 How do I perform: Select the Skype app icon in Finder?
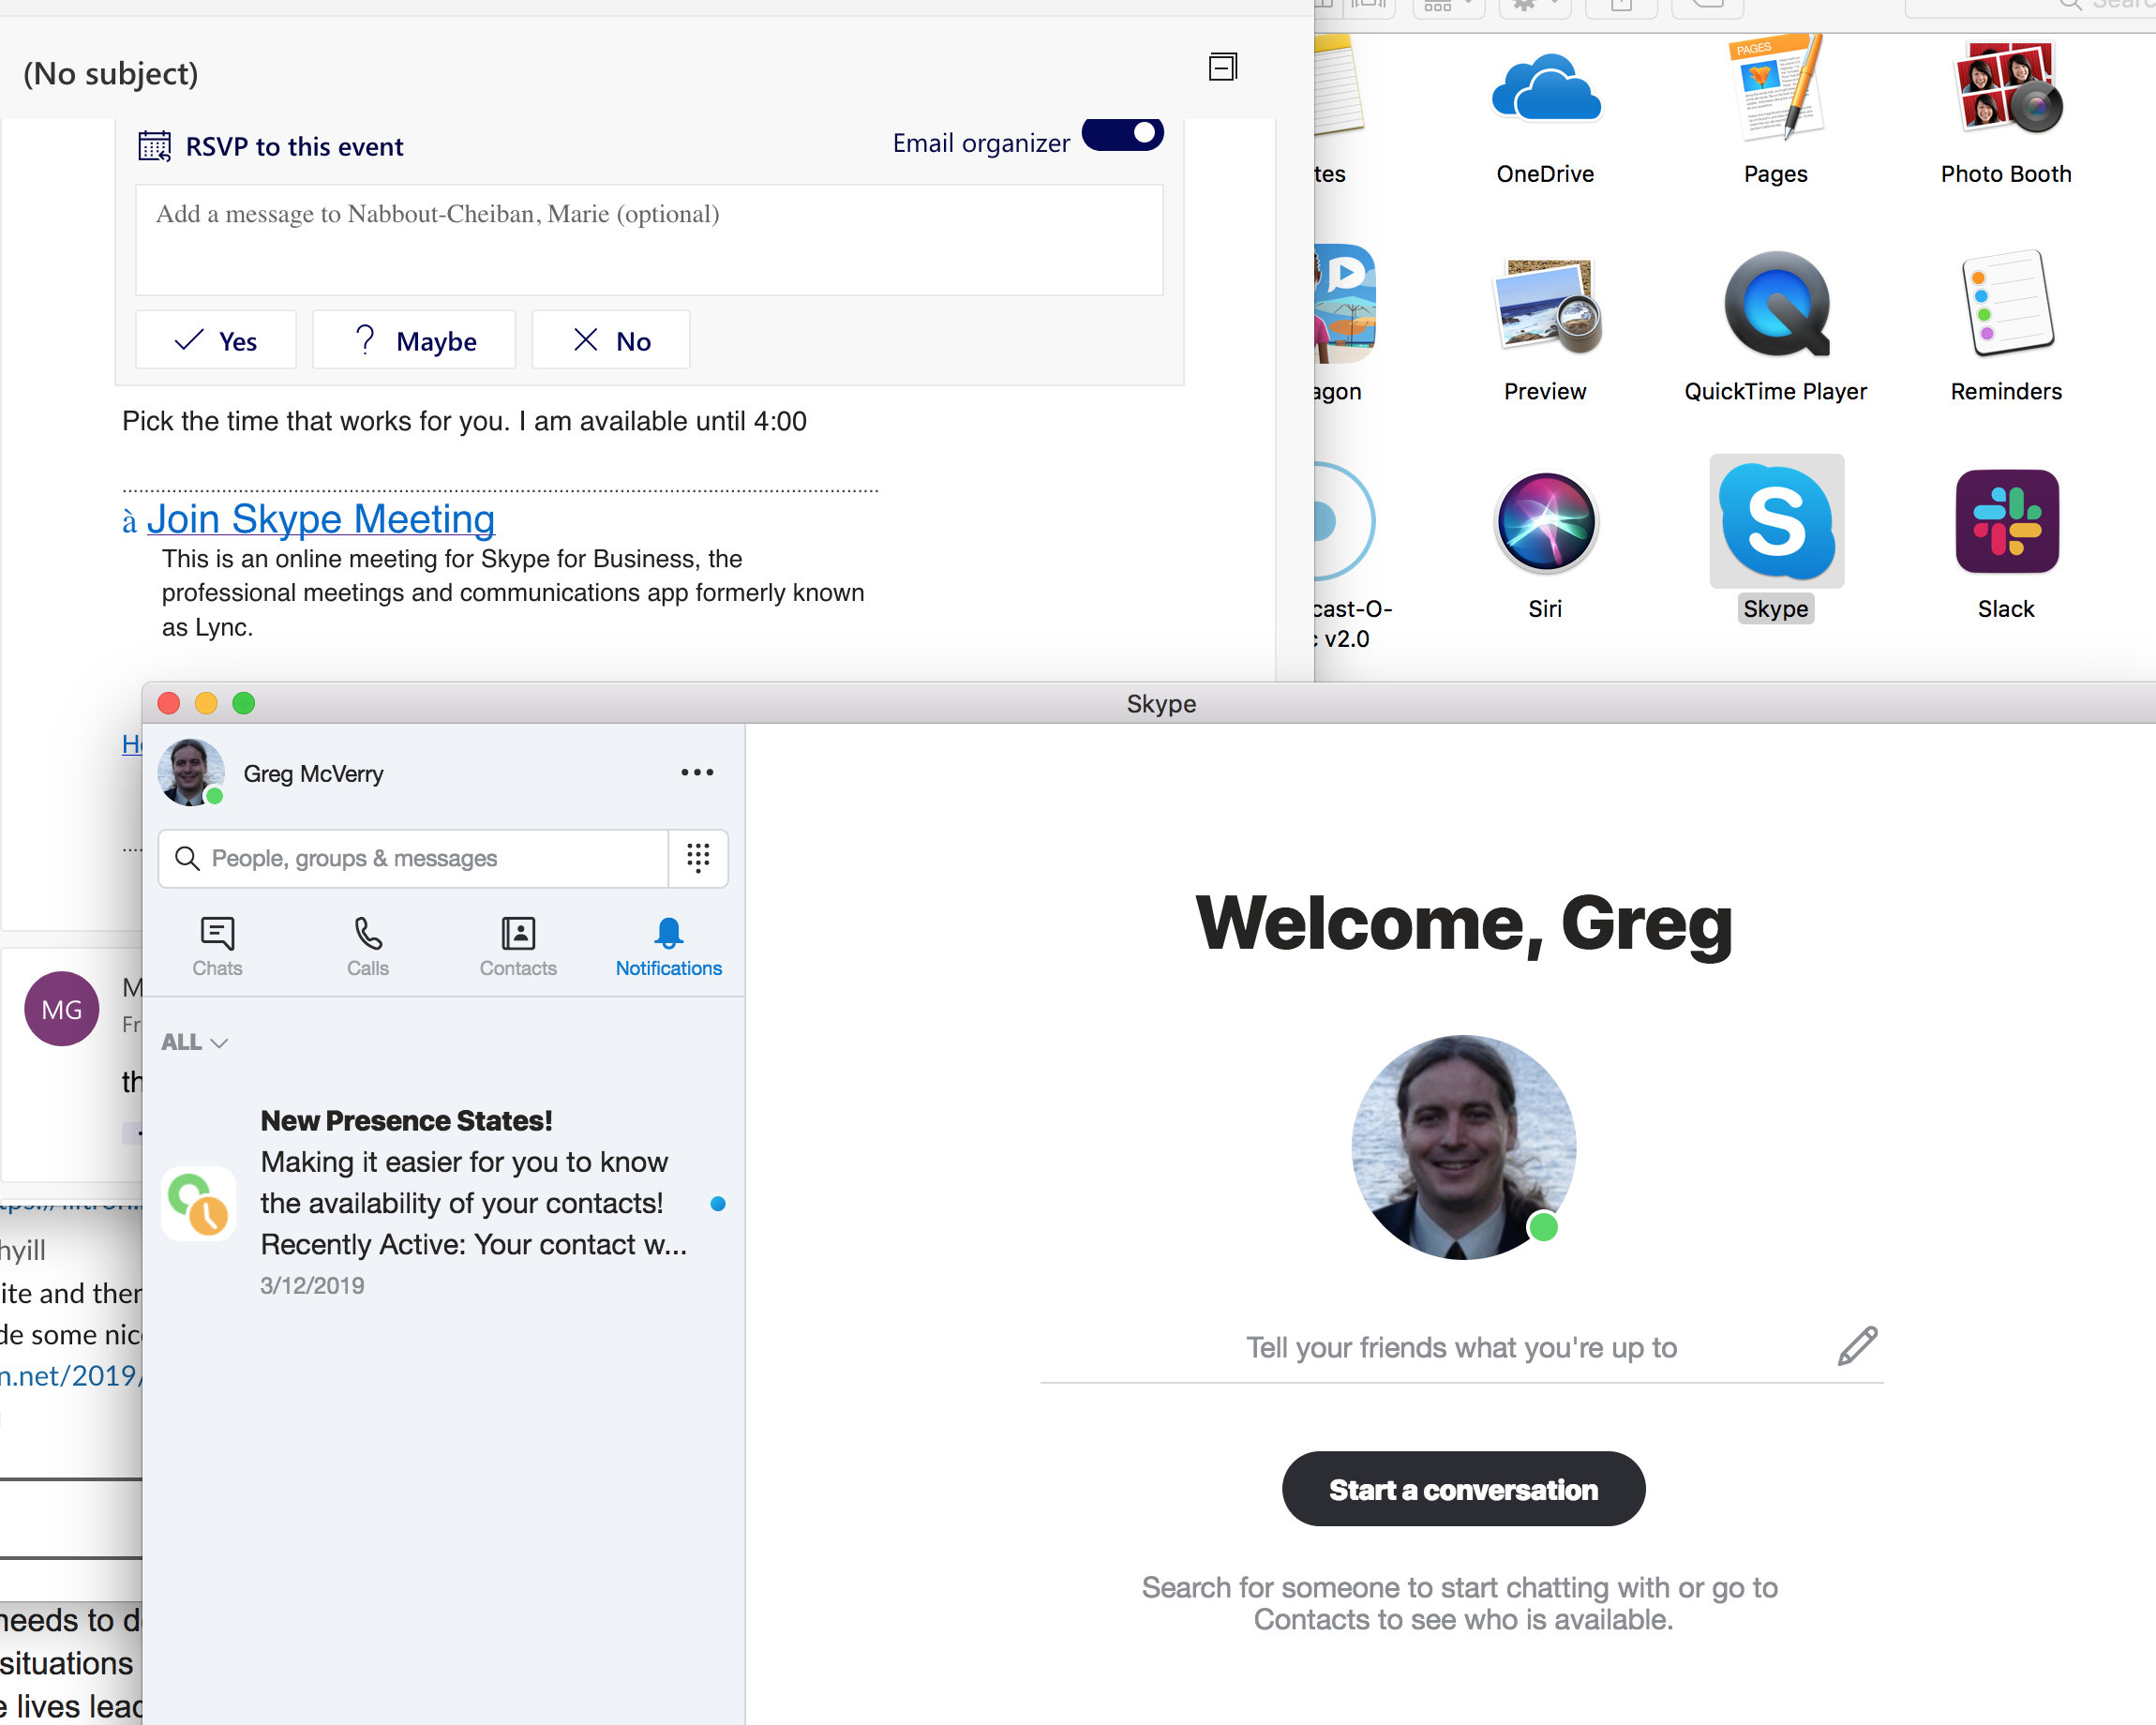(x=1777, y=522)
